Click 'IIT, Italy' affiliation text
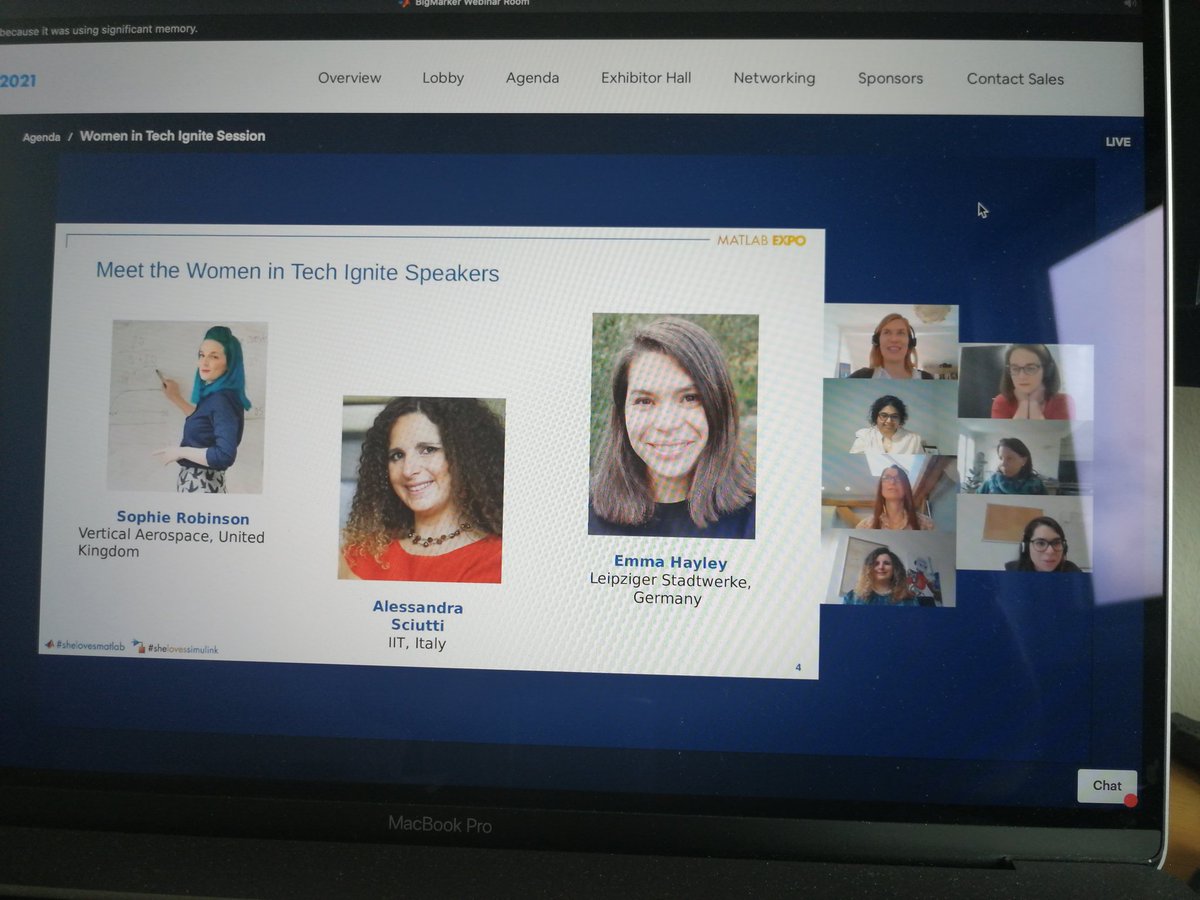1200x900 pixels. point(417,643)
